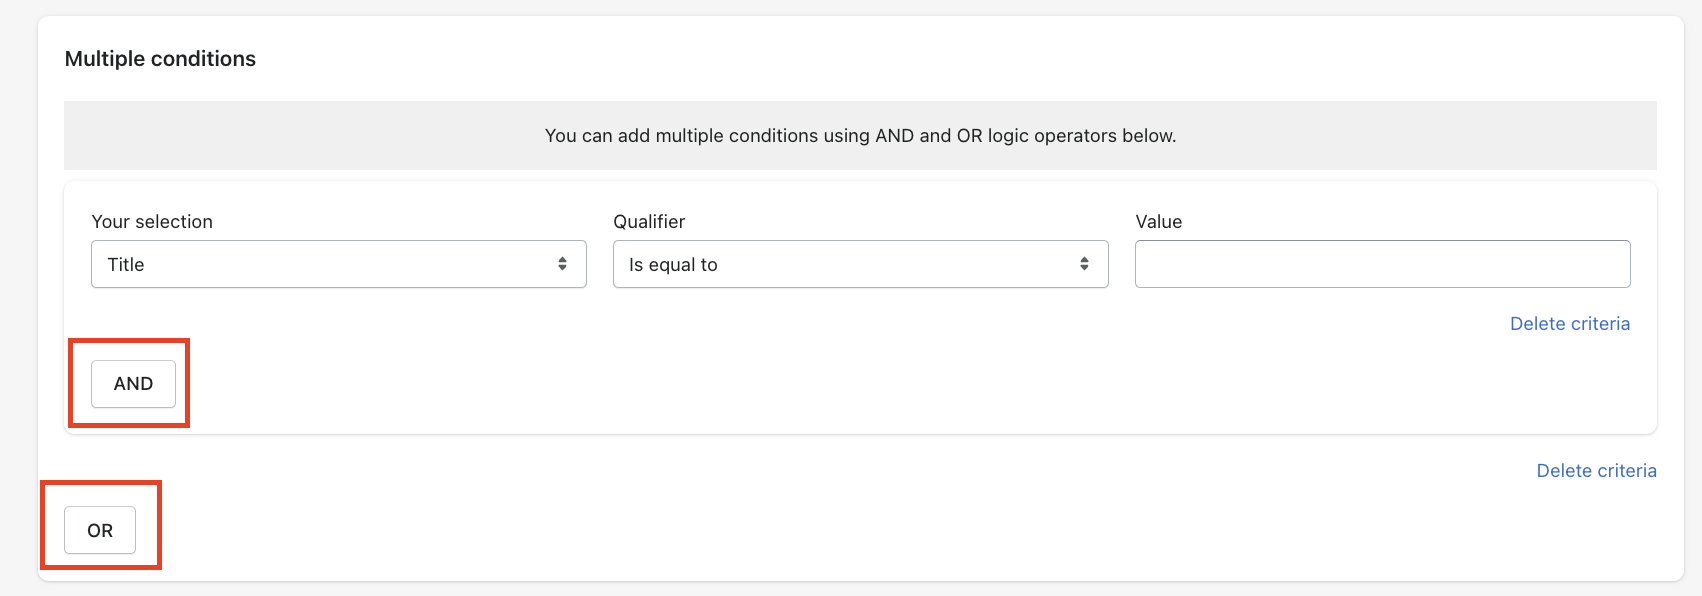Click the 'Title' text in the selection dropdown

pyautogui.click(x=126, y=265)
